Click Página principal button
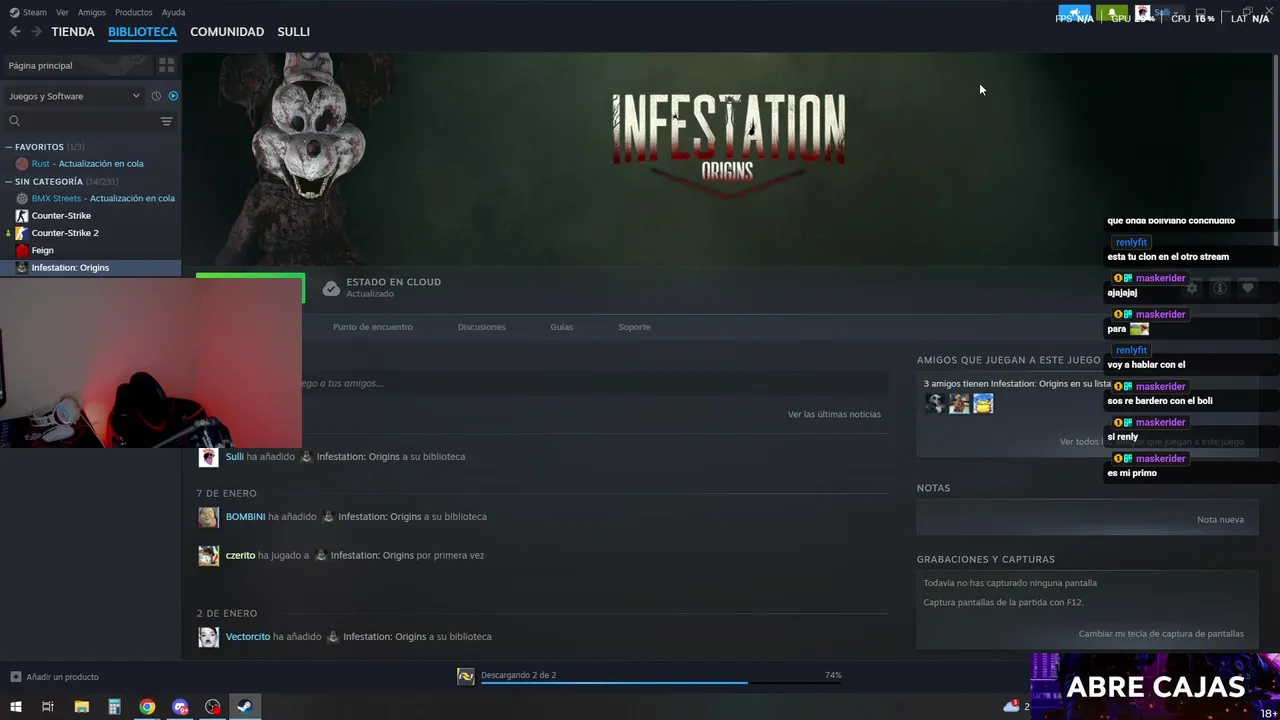This screenshot has width=1280, height=720. click(x=78, y=65)
